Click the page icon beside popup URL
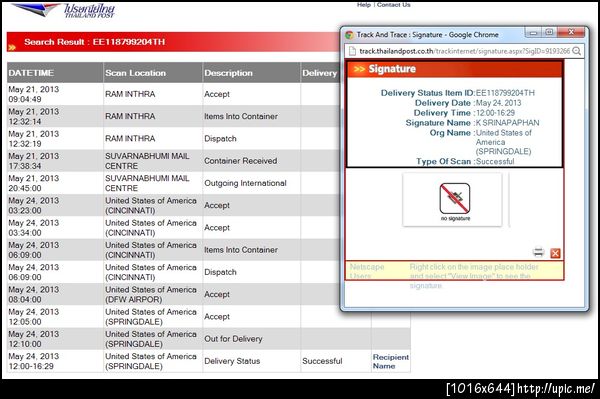This screenshot has height=399, width=600. click(352, 51)
